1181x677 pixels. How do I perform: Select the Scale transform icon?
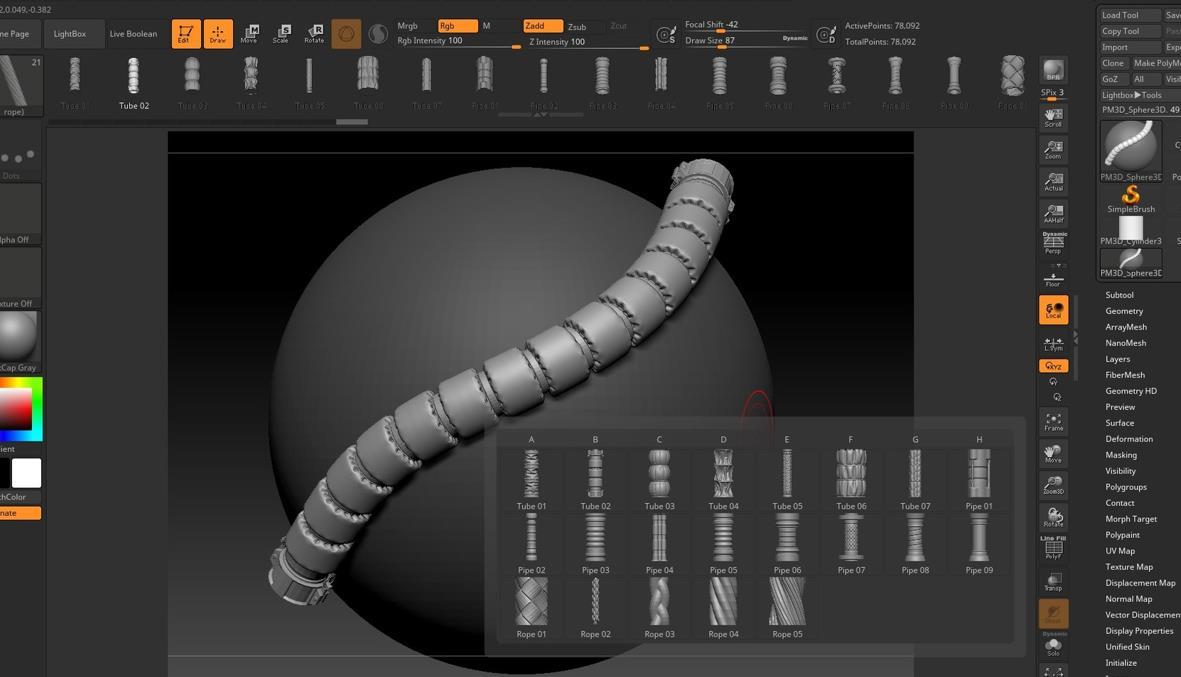pos(281,34)
